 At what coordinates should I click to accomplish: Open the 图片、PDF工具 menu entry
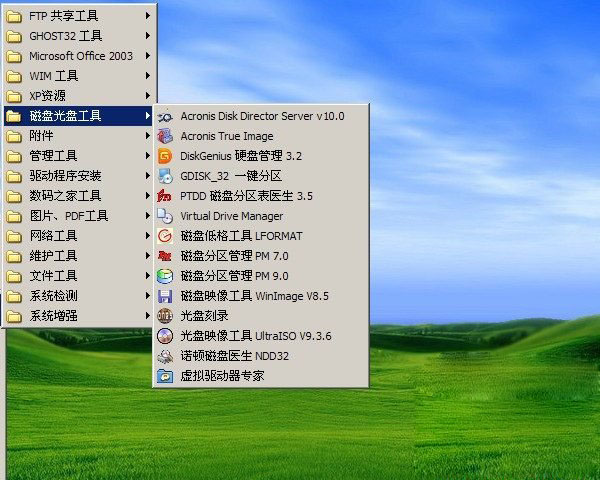(x=78, y=216)
